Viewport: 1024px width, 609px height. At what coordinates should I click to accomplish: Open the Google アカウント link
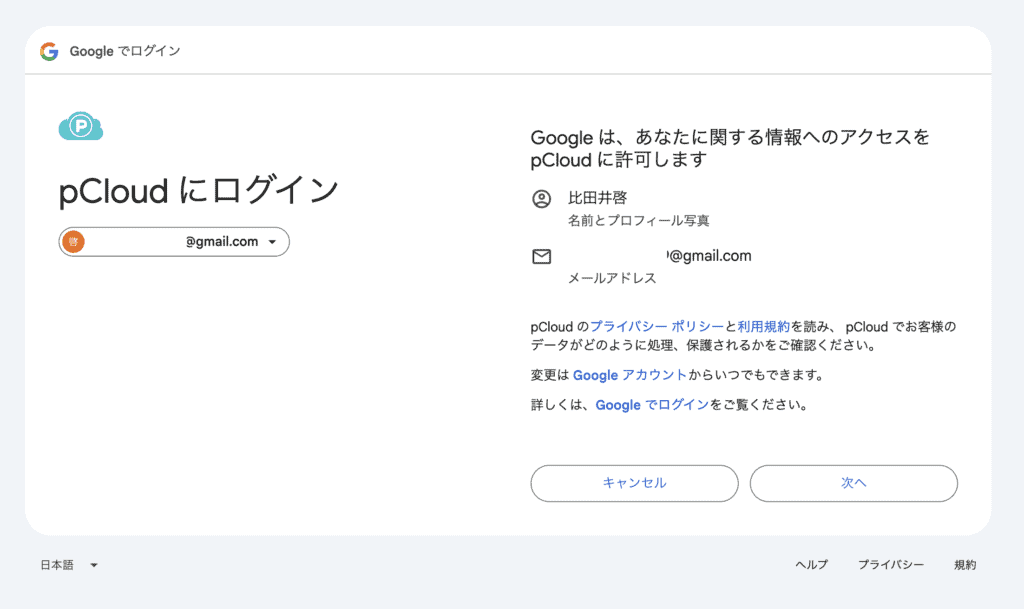(630, 375)
